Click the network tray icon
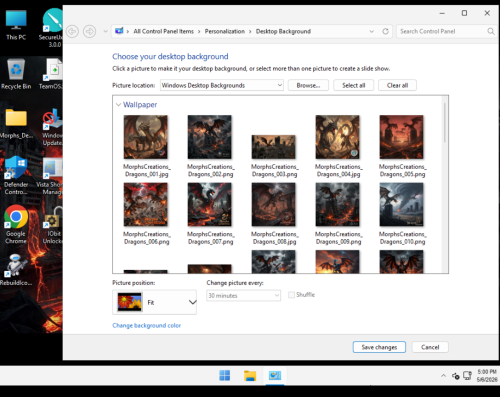 [467, 376]
